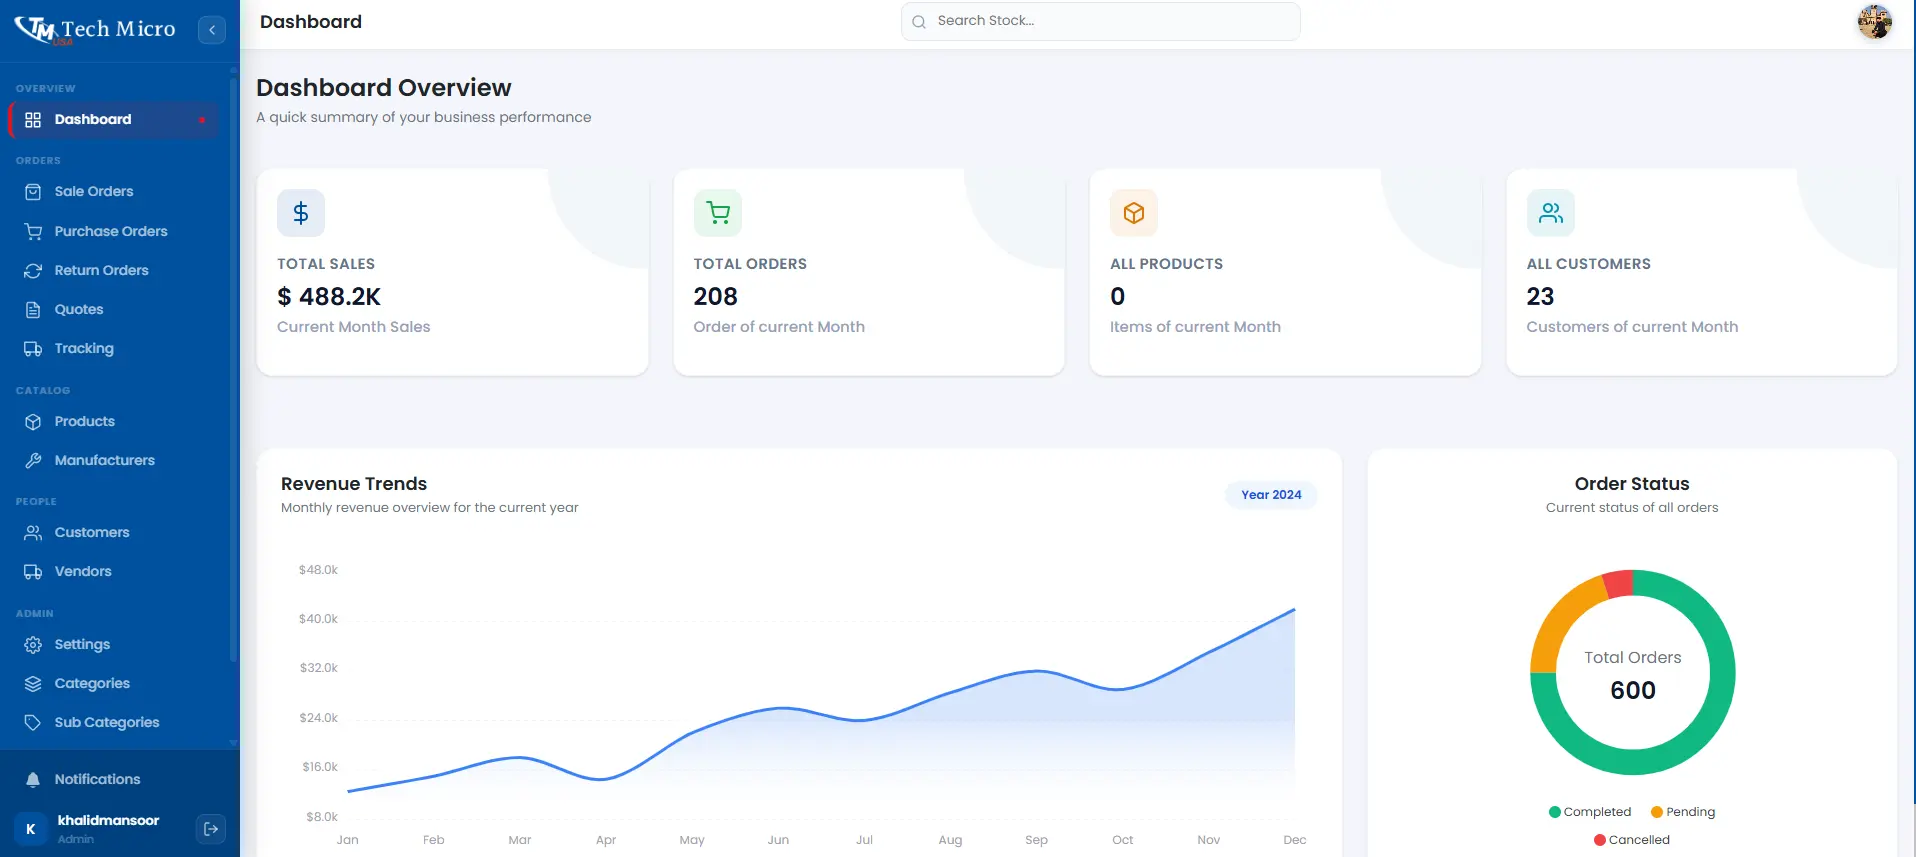Click the Notifications bell icon
This screenshot has width=1916, height=857.
[x=33, y=780]
